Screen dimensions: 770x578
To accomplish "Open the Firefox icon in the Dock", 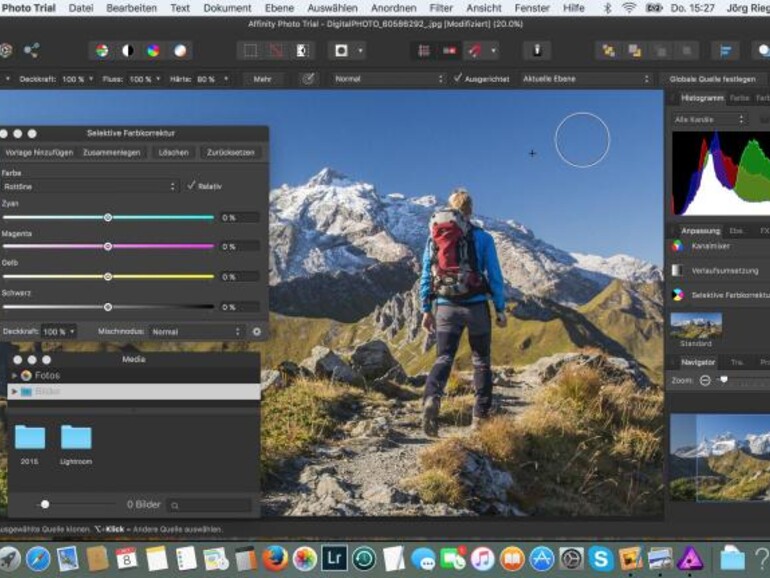I will (x=276, y=558).
